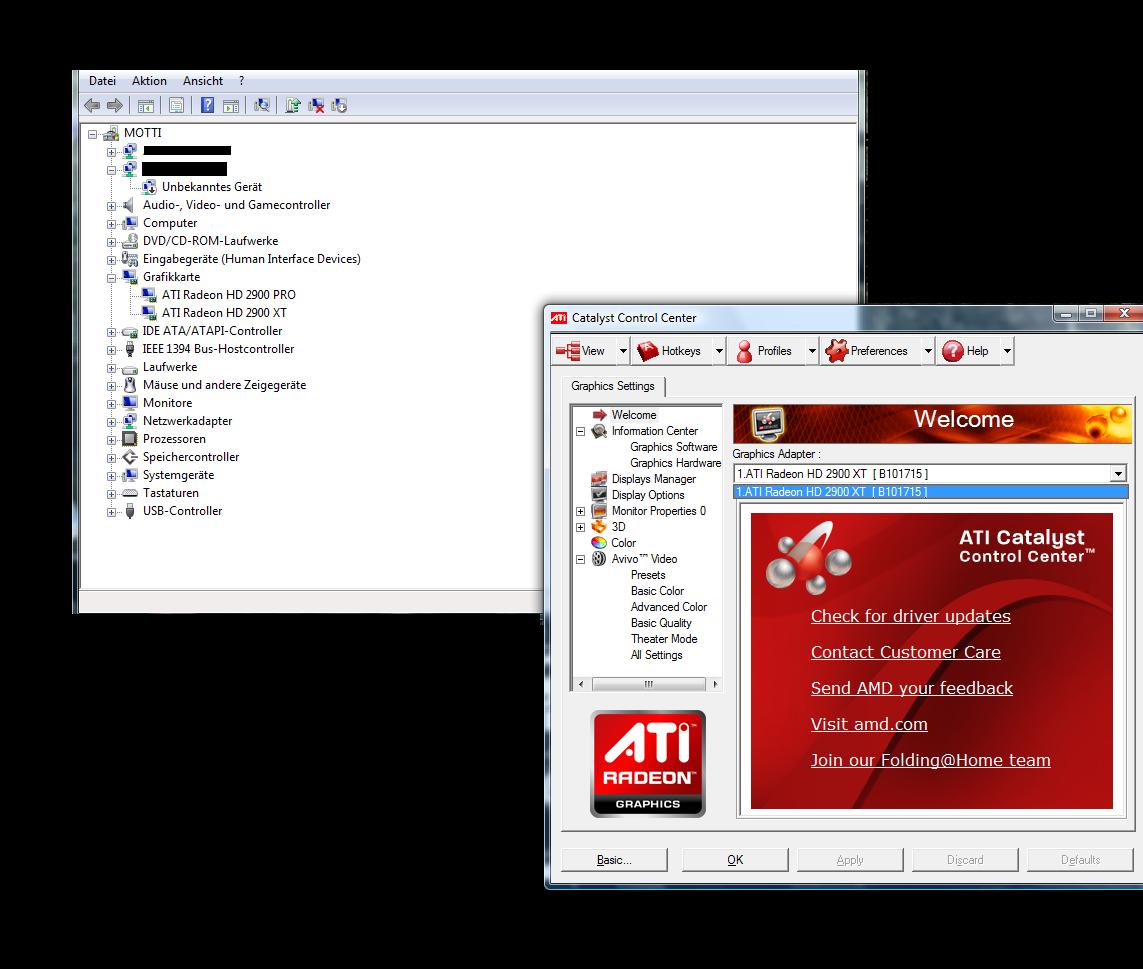Click the Tastaturen keyboard icon

tap(130, 493)
